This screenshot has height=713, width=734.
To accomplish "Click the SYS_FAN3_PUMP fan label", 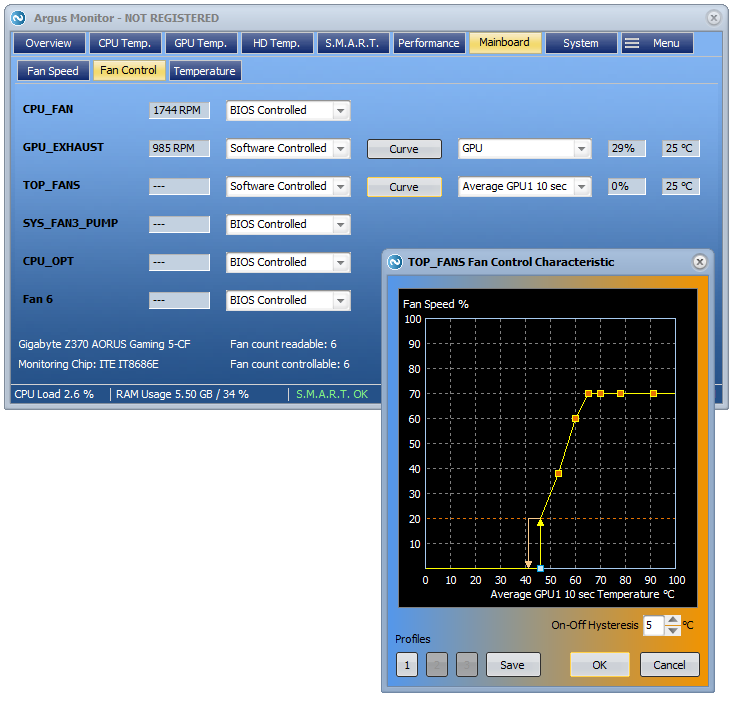I will click(x=70, y=223).
